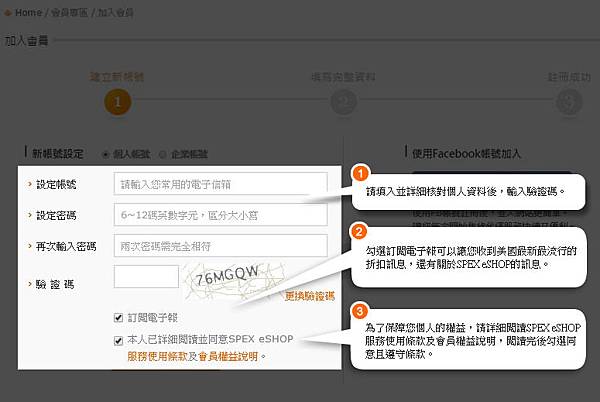Image resolution: width=600 pixels, height=402 pixels.
Task: Open the 會員專區 breadcrumb link
Action: [x=69, y=13]
